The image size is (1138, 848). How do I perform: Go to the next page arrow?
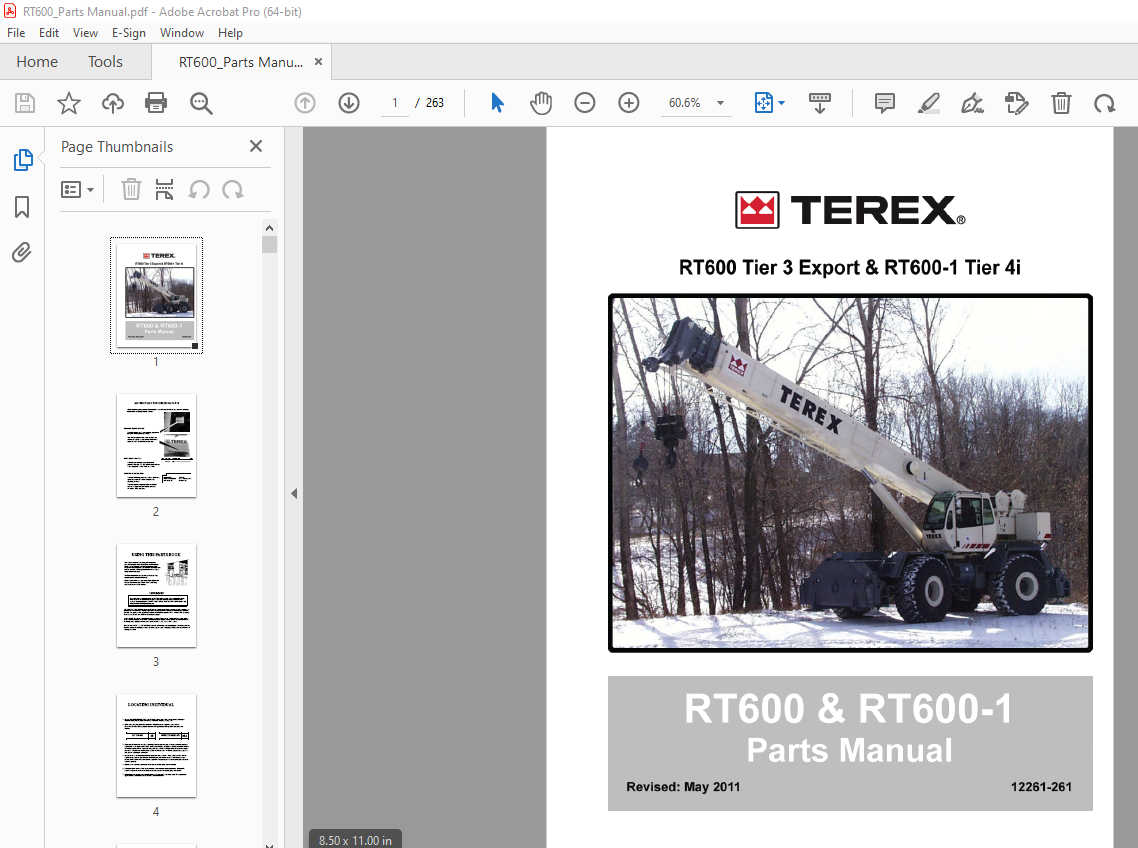349,103
